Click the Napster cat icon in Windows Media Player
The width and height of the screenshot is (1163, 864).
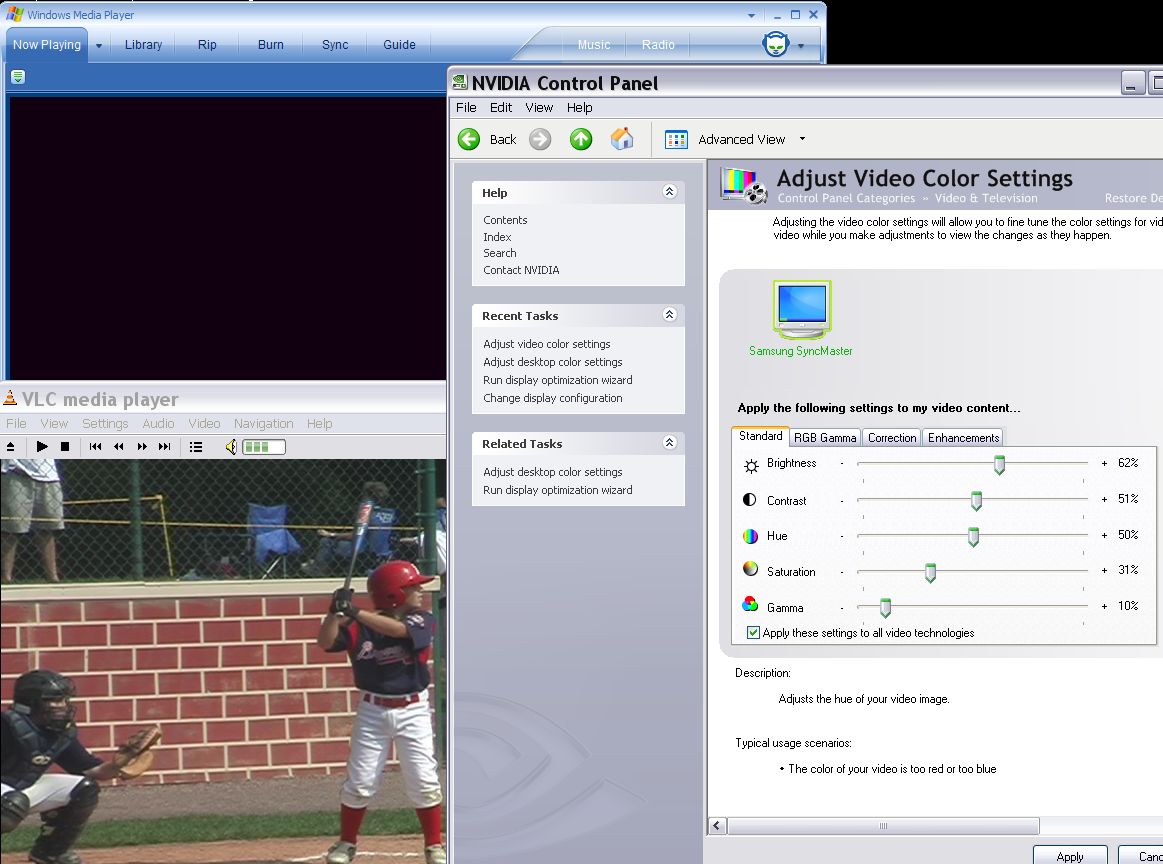pos(776,44)
